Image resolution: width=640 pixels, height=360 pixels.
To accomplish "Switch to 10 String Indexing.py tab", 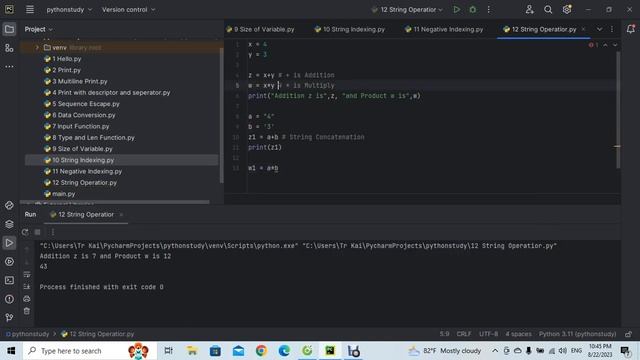I will click(350, 29).
